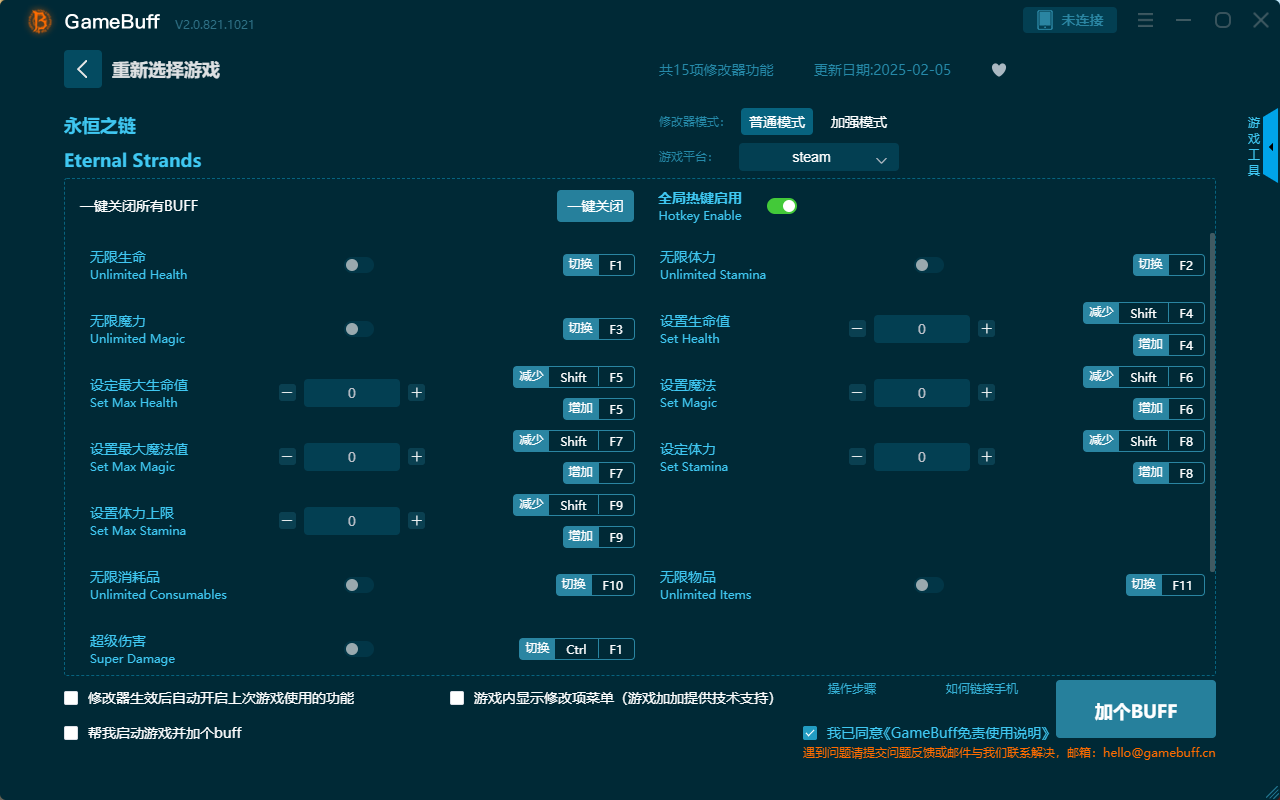The image size is (1280, 800).
Task: Click the 切换 Ctrl F1 hotkey for Super Damage
Action: point(577,649)
